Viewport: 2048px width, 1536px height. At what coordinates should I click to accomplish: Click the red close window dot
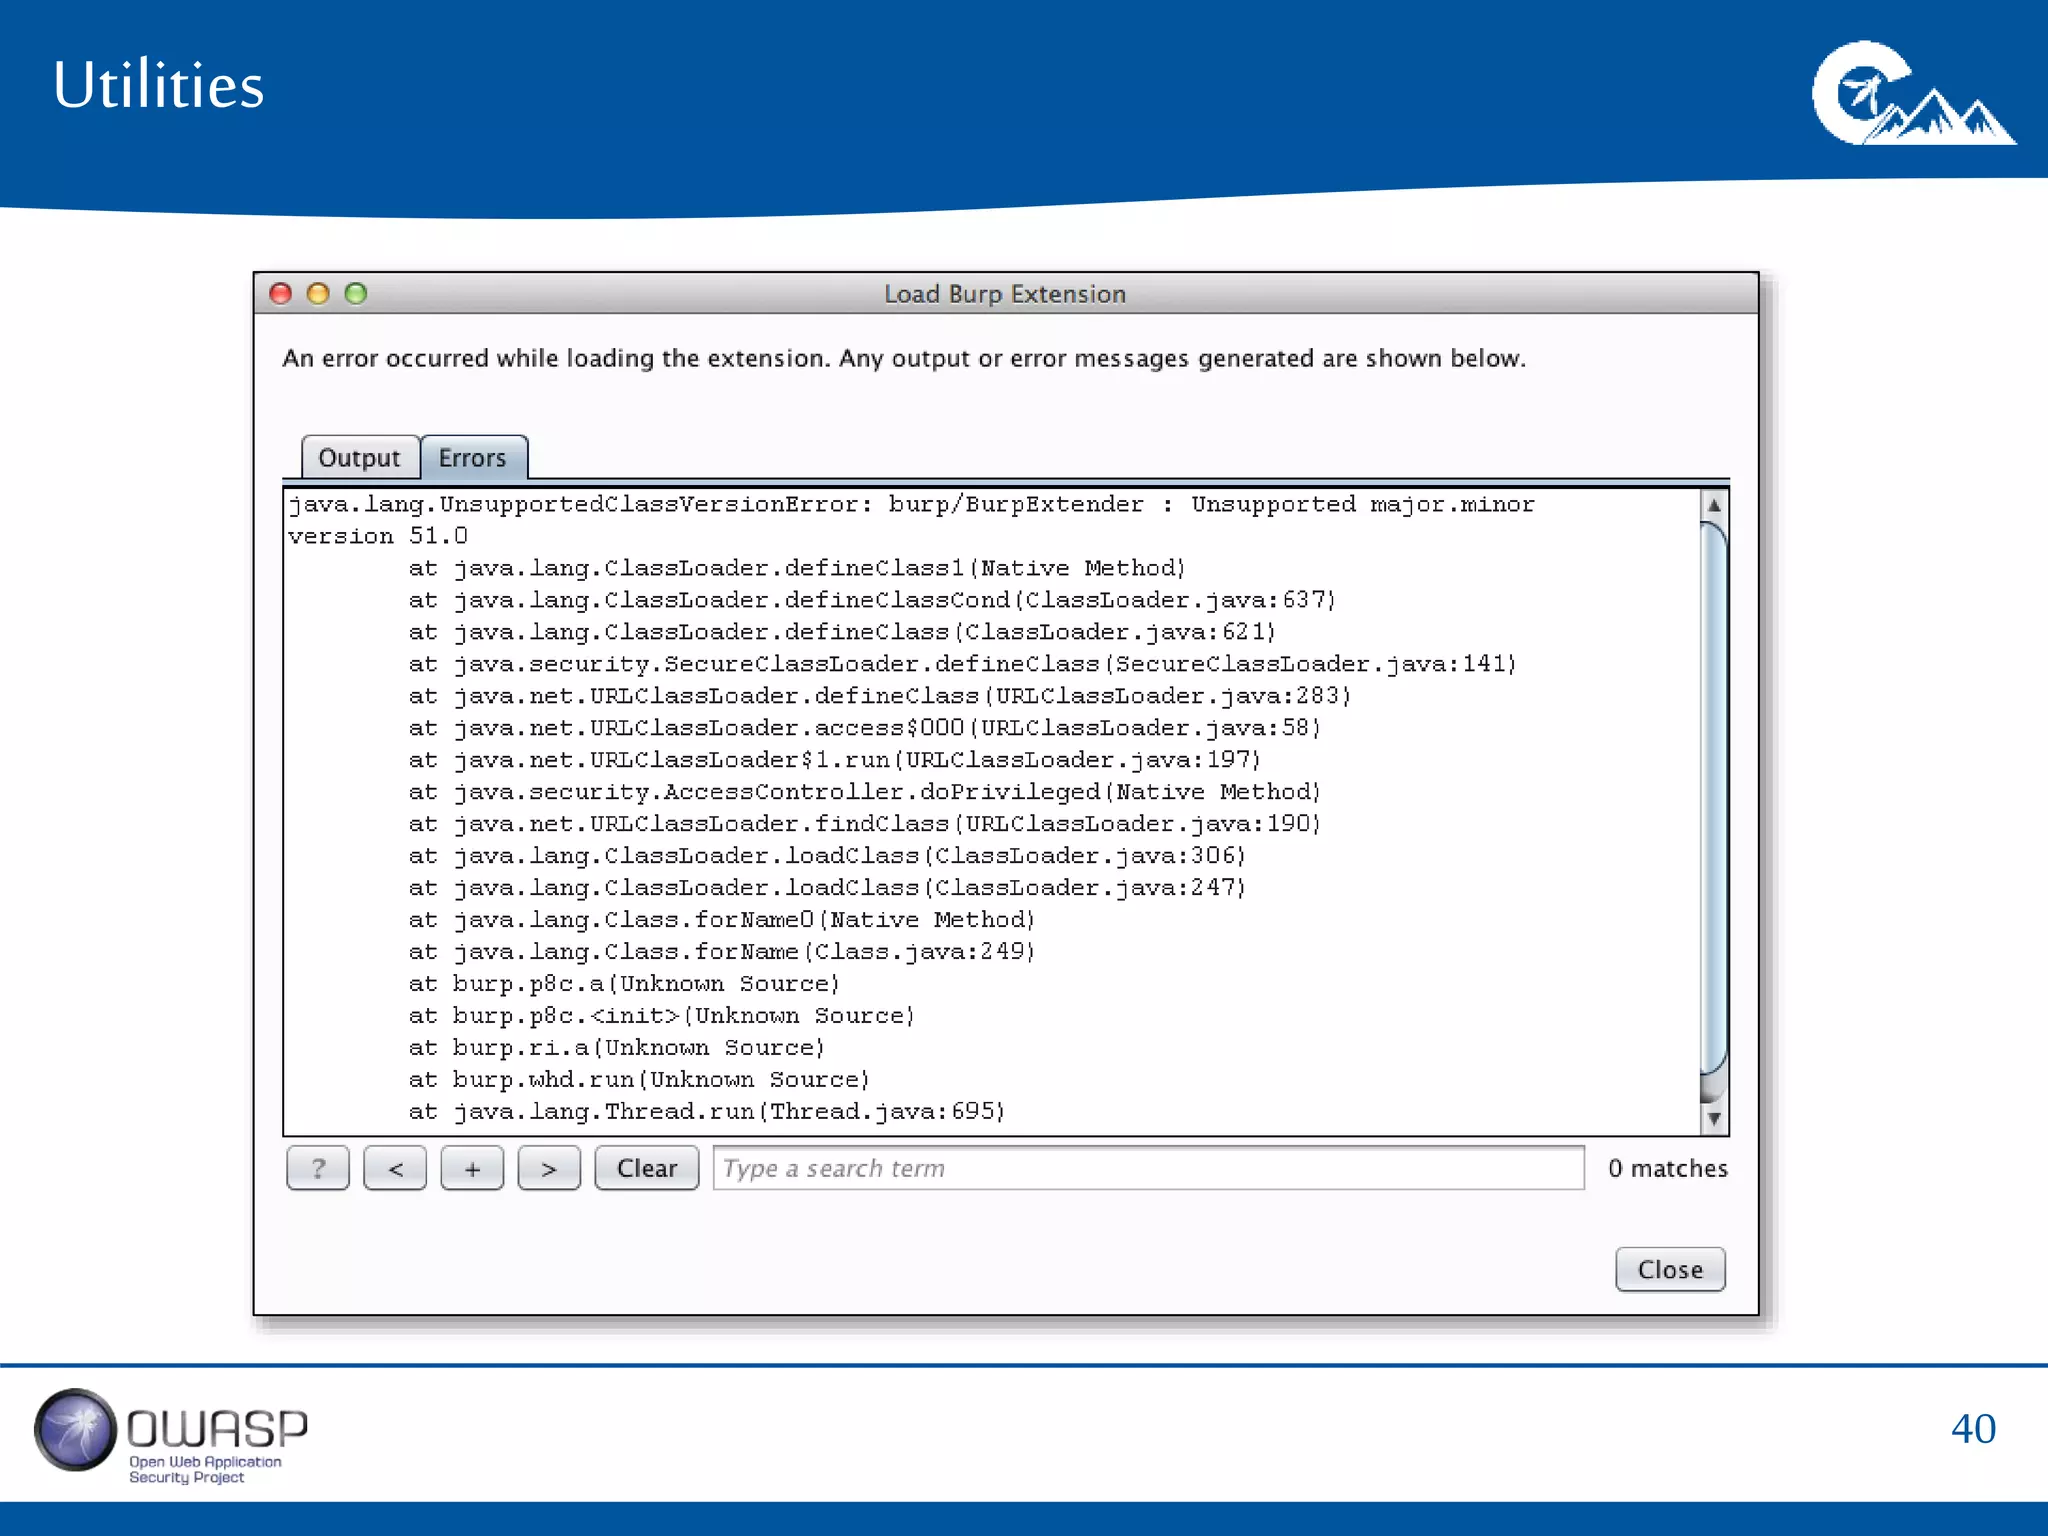pyautogui.click(x=281, y=293)
